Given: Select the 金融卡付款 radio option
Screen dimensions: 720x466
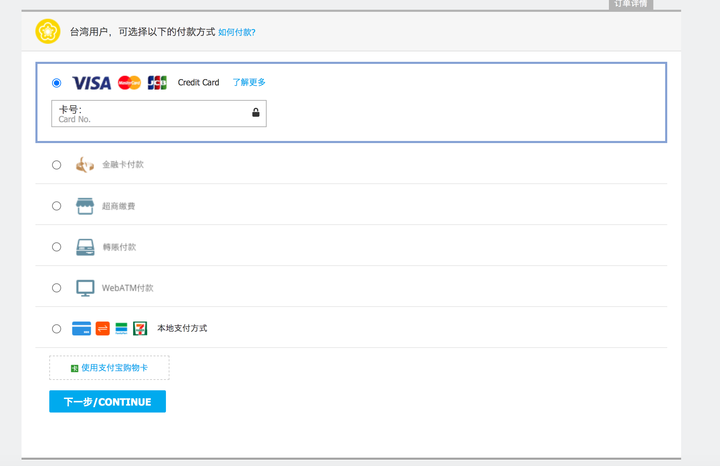Looking at the screenshot, I should click(x=56, y=165).
